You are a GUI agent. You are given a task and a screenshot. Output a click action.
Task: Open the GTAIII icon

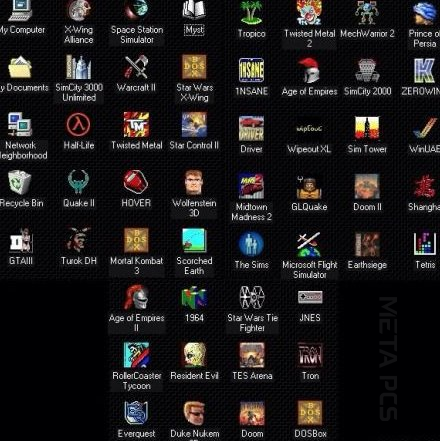21,240
